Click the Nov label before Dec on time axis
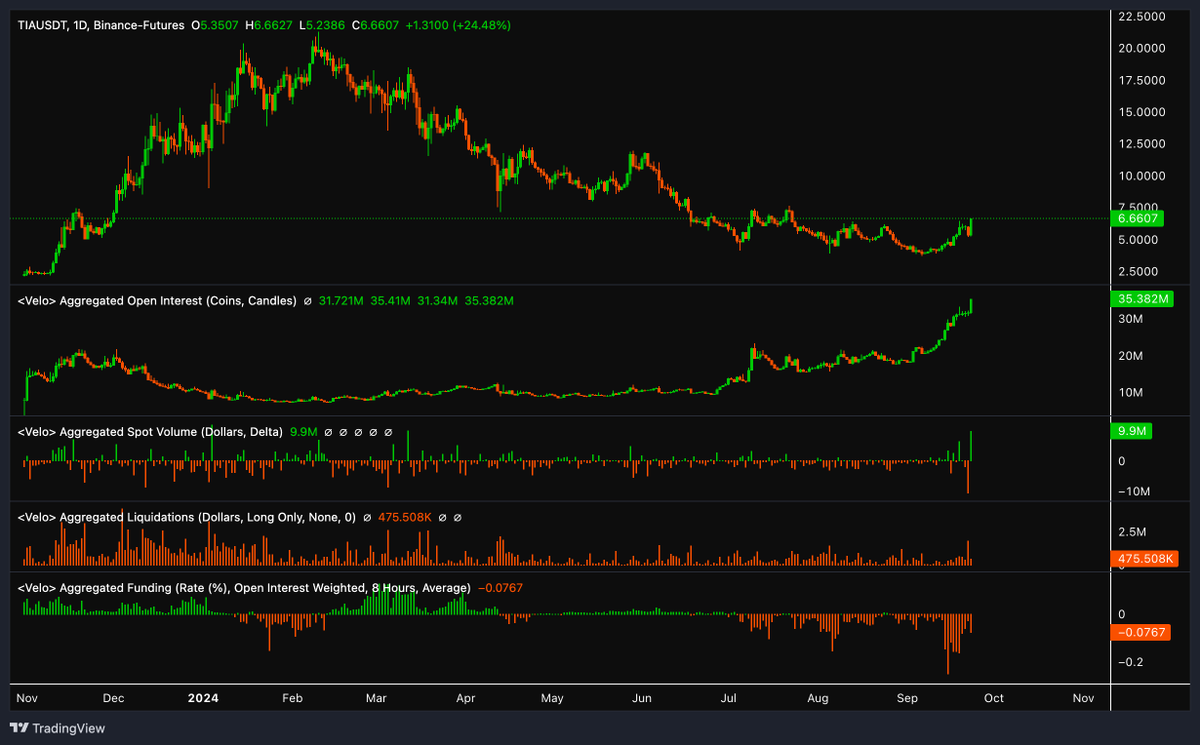1200x745 pixels. point(26,697)
